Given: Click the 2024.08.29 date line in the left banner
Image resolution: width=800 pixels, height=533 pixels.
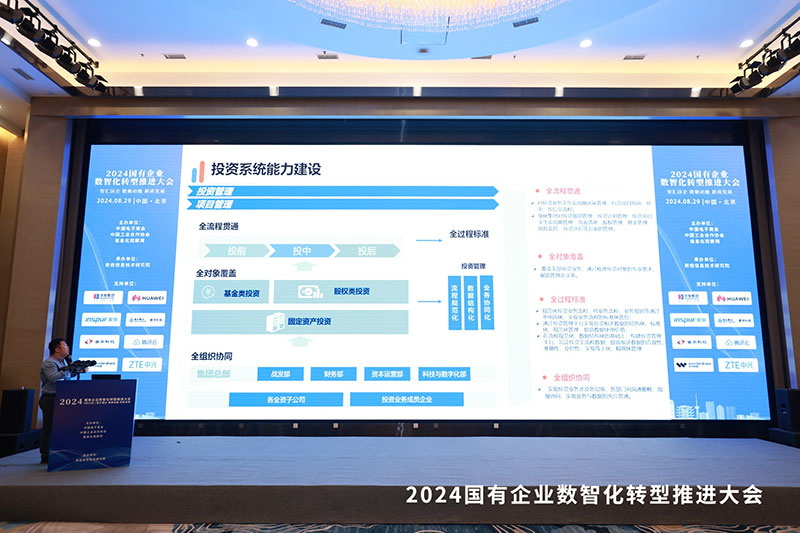Looking at the screenshot, I should coord(132,201).
